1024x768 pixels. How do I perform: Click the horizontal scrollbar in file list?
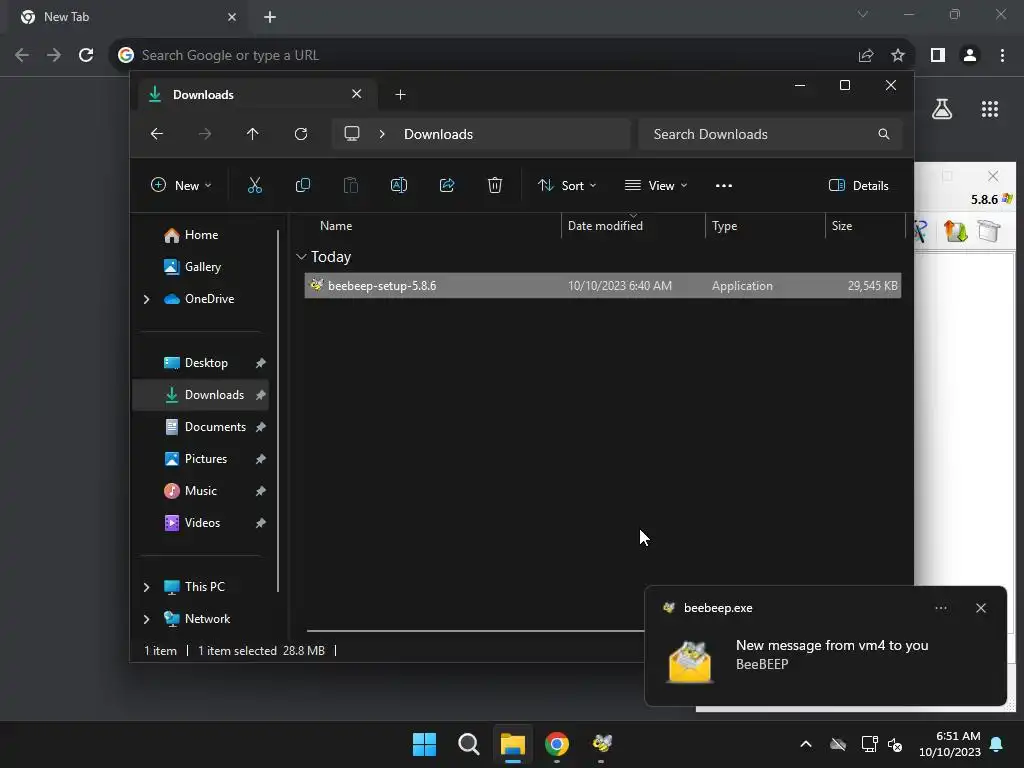click(475, 631)
